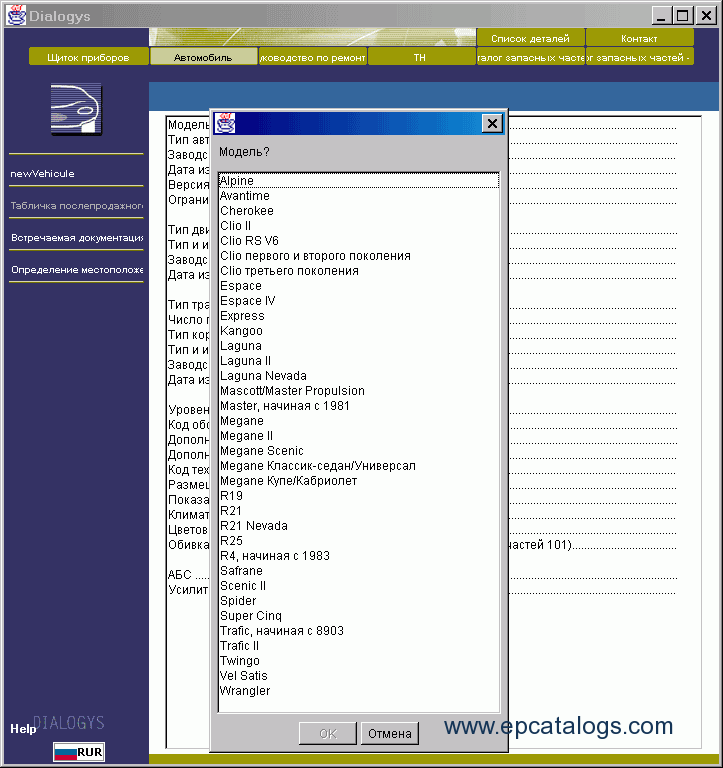Select Wrangler in the model list
The width and height of the screenshot is (723, 768).
point(359,691)
